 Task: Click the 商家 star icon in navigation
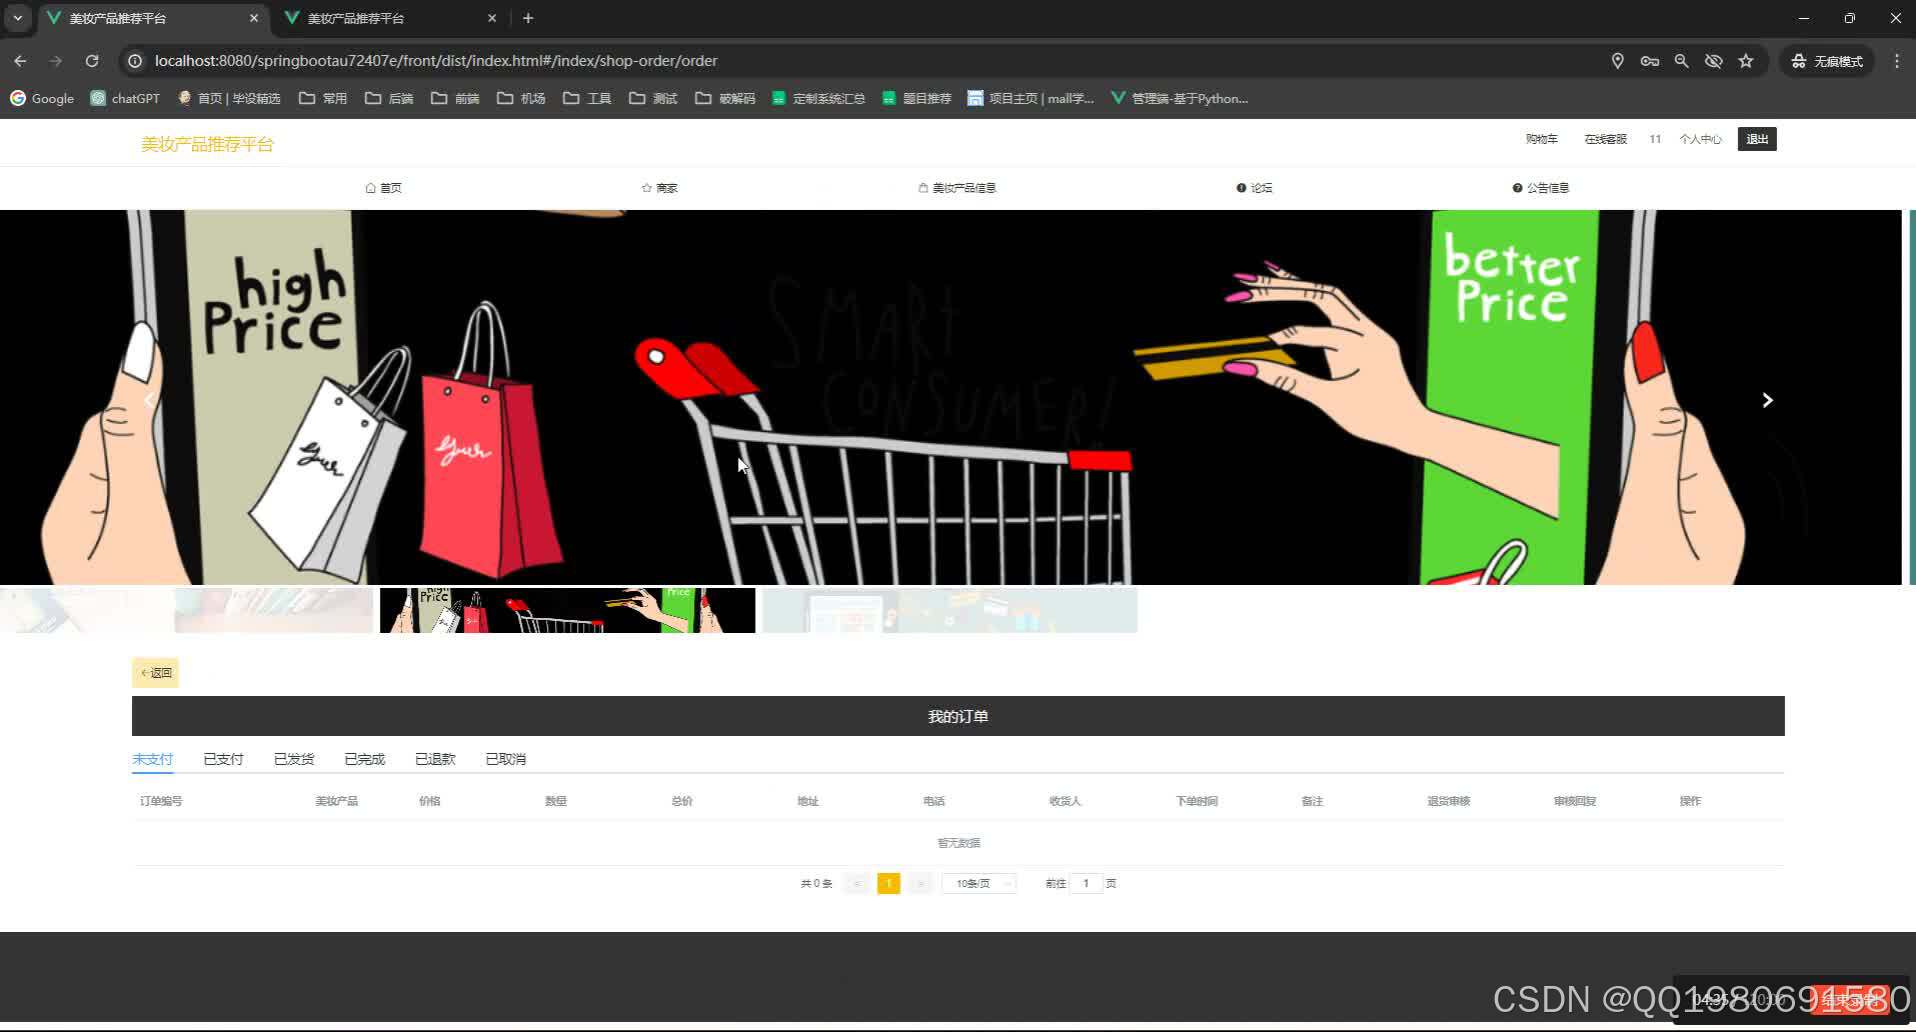click(x=645, y=187)
